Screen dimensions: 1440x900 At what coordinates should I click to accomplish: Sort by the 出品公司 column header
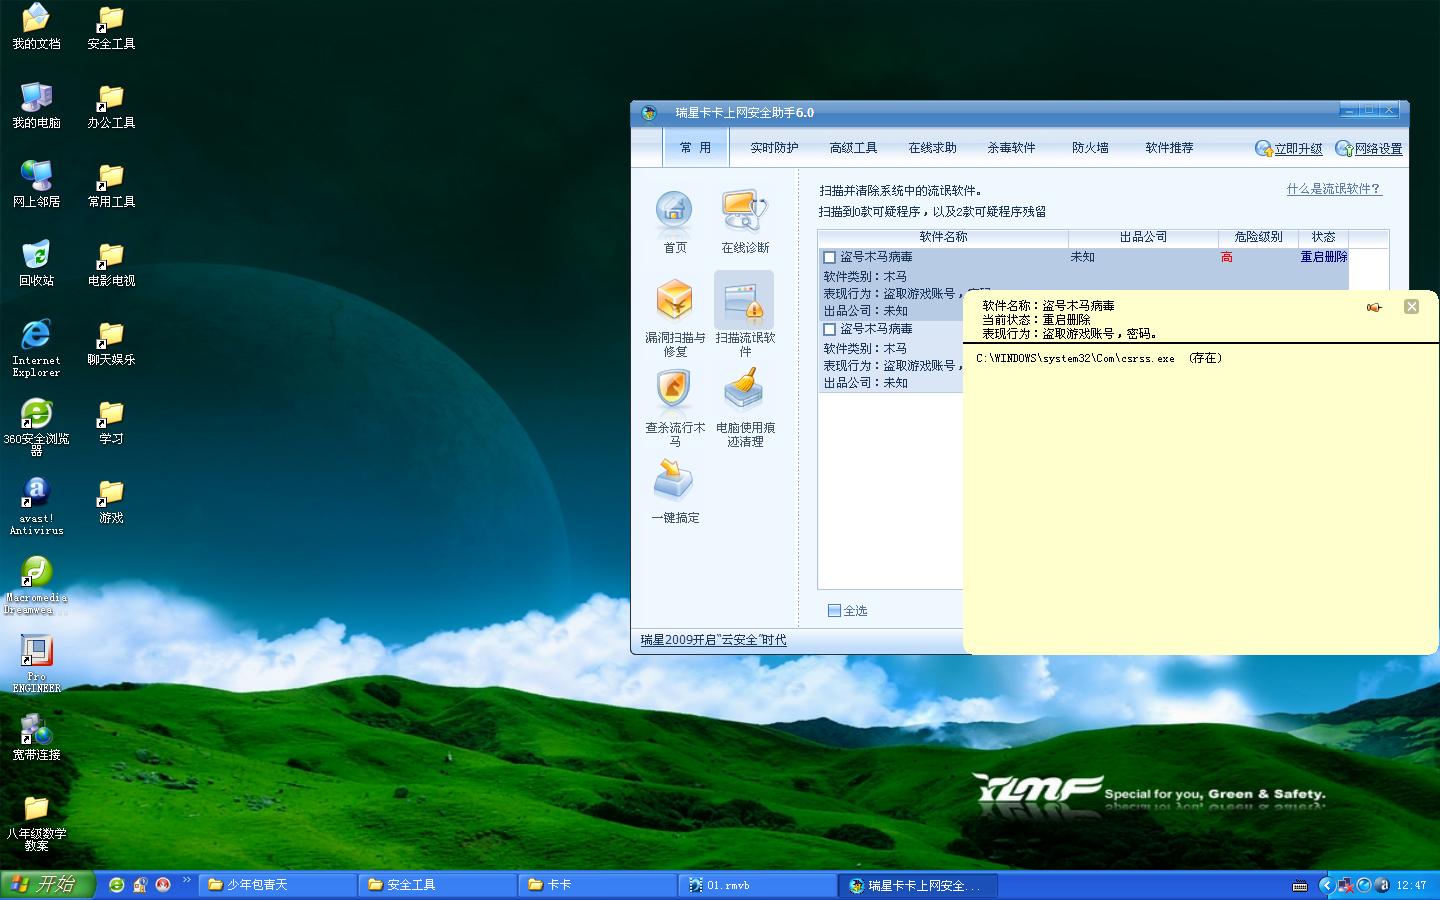tap(1143, 237)
